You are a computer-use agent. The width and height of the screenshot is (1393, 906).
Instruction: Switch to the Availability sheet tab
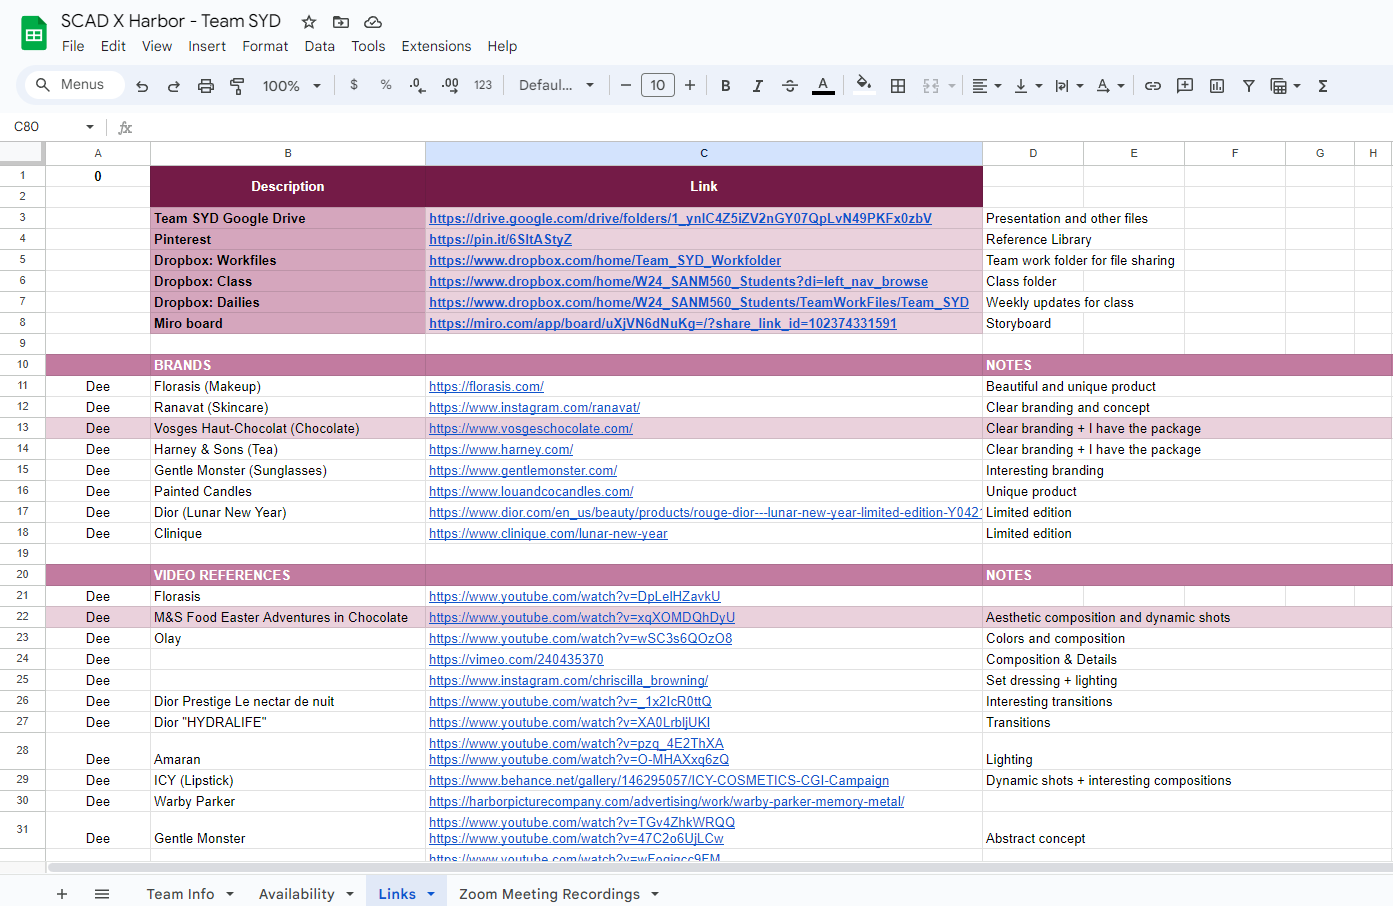click(x=297, y=894)
